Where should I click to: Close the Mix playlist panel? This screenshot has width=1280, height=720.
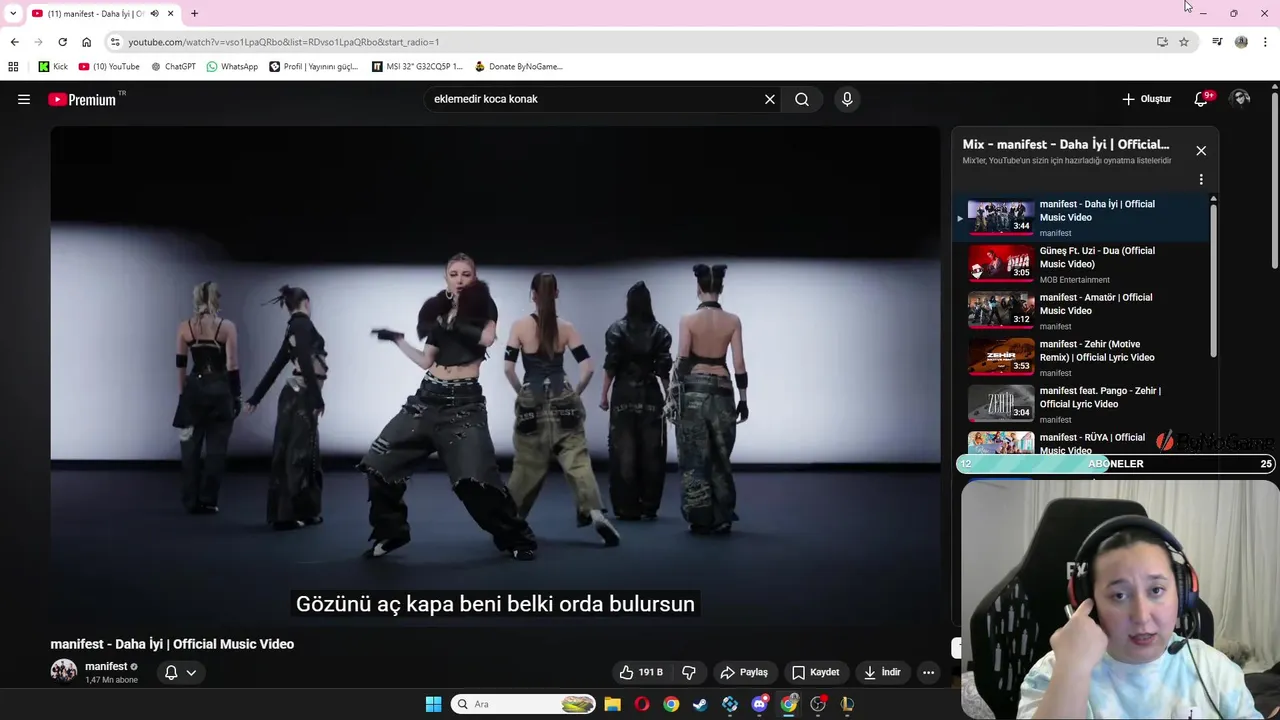1201,150
